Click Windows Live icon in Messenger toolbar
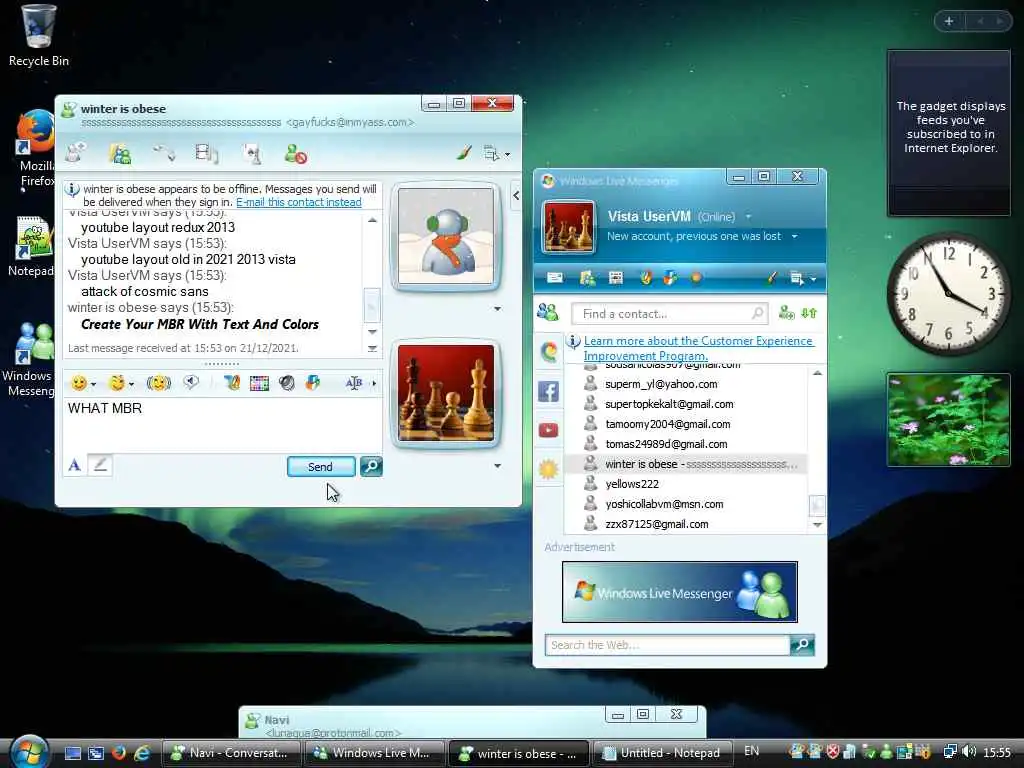 tap(670, 278)
